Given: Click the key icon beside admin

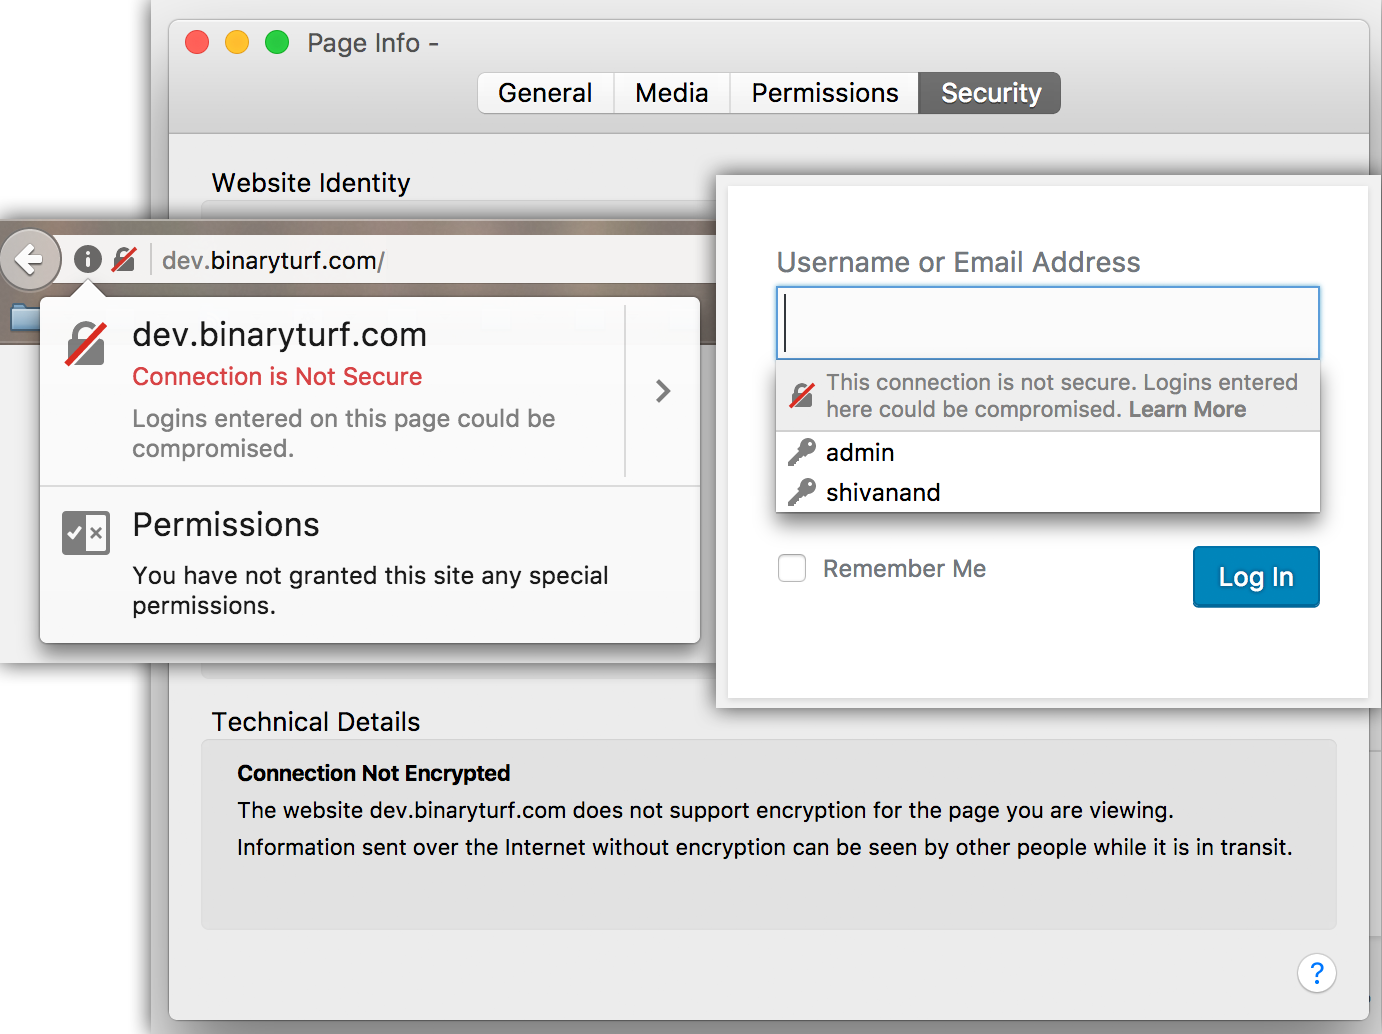Looking at the screenshot, I should 801,452.
